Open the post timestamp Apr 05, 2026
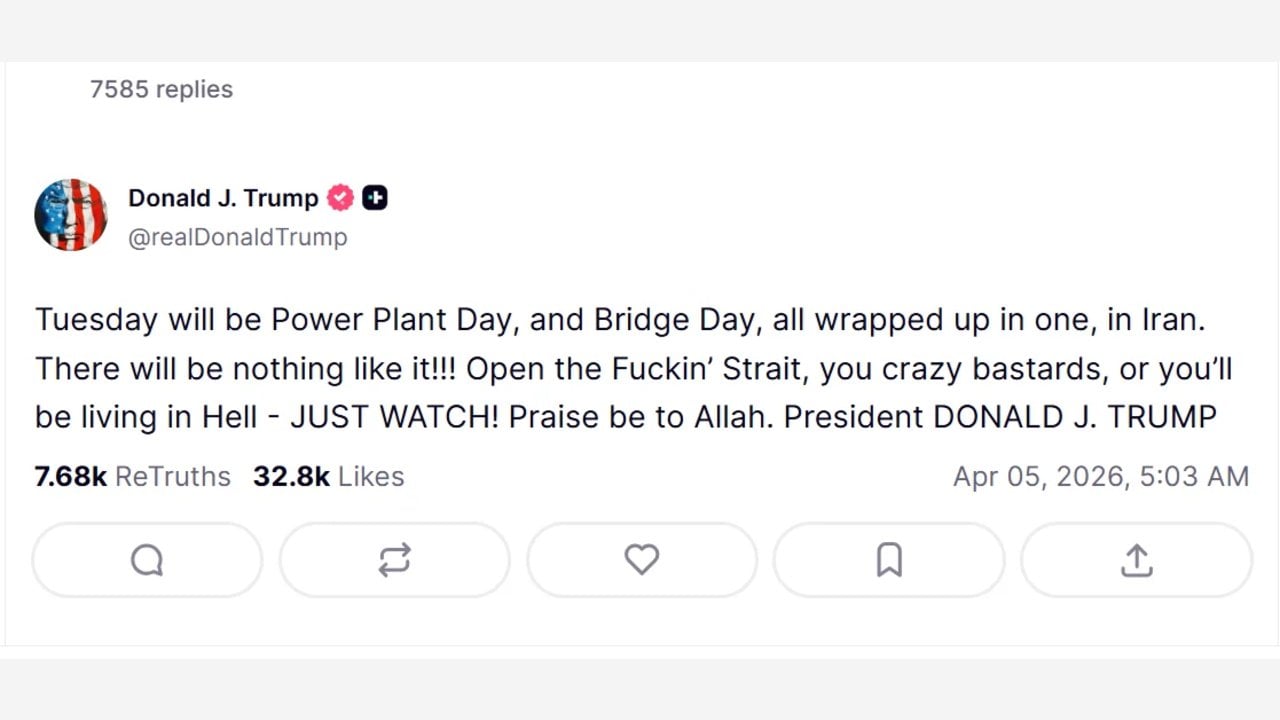The image size is (1280, 720). point(1101,476)
